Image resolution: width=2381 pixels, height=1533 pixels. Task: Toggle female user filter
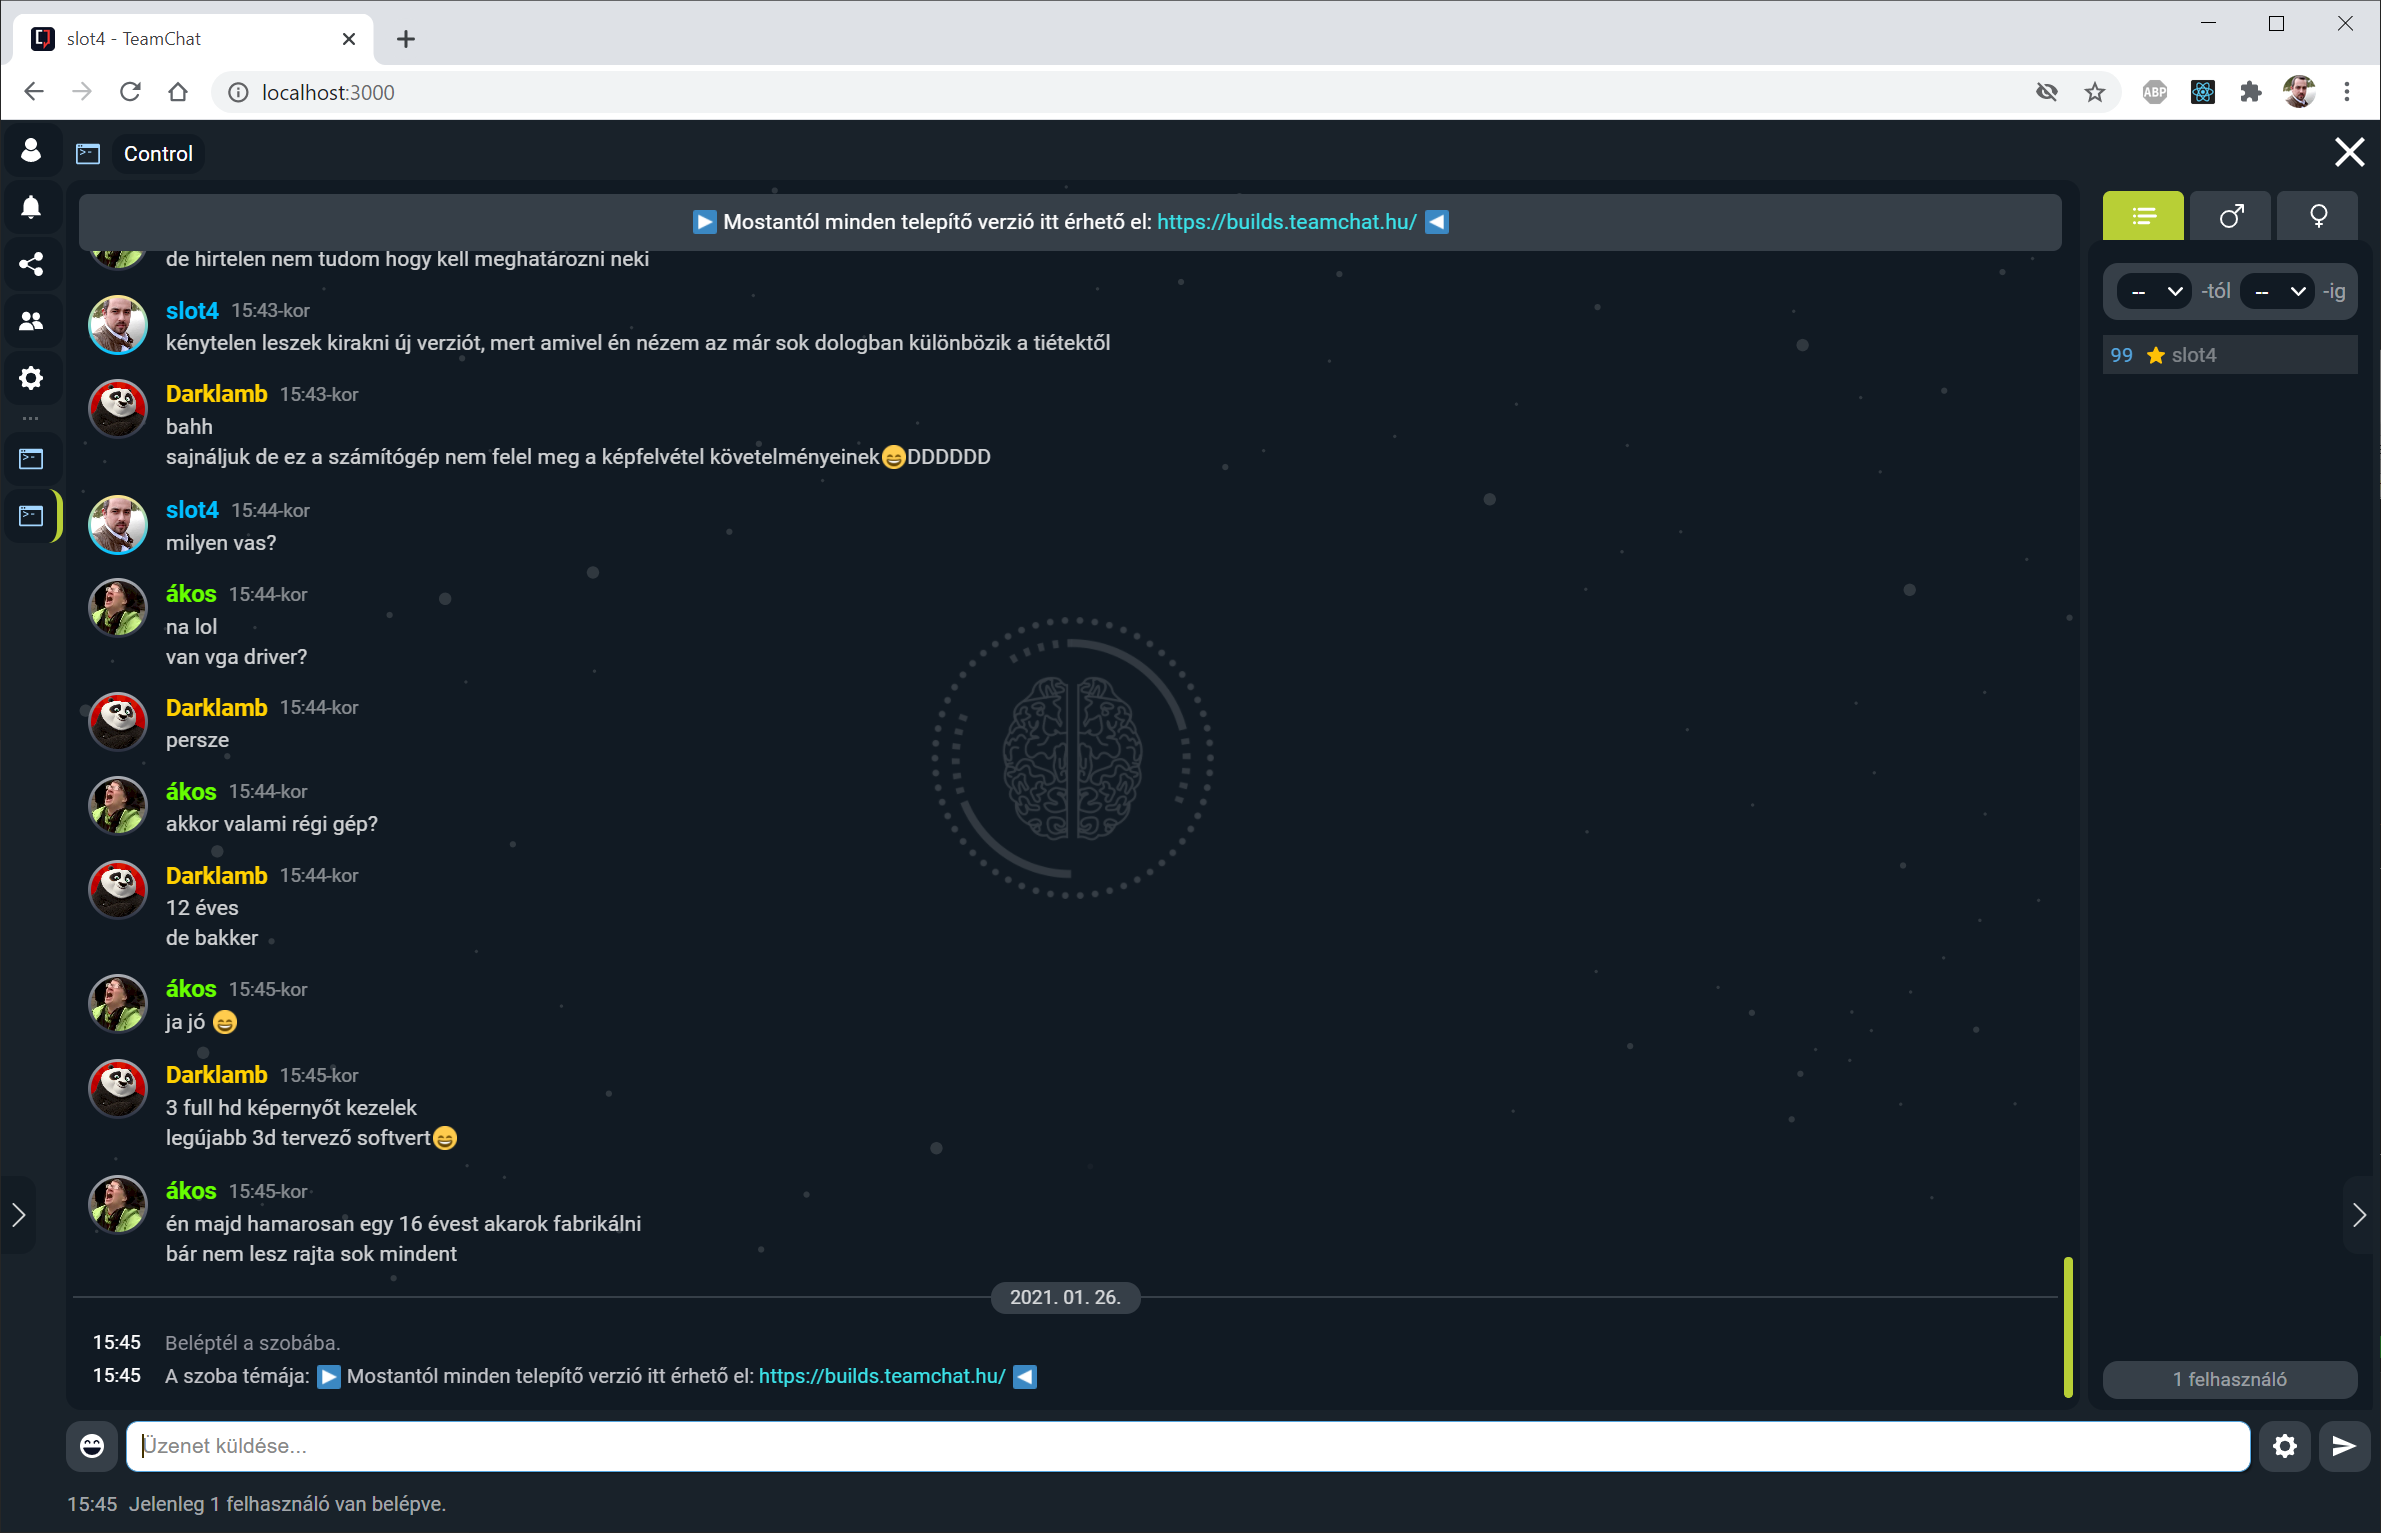(x=2318, y=216)
